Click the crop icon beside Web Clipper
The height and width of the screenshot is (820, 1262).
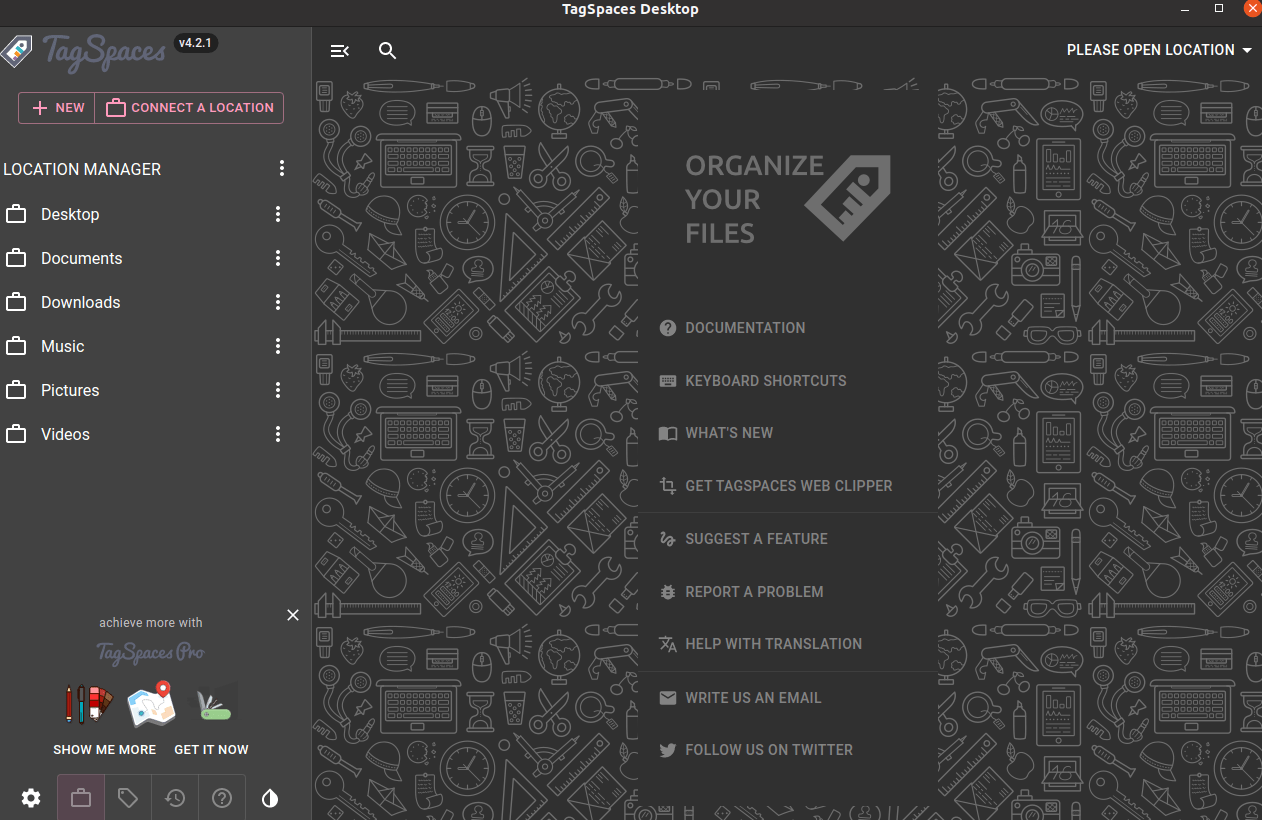(668, 486)
